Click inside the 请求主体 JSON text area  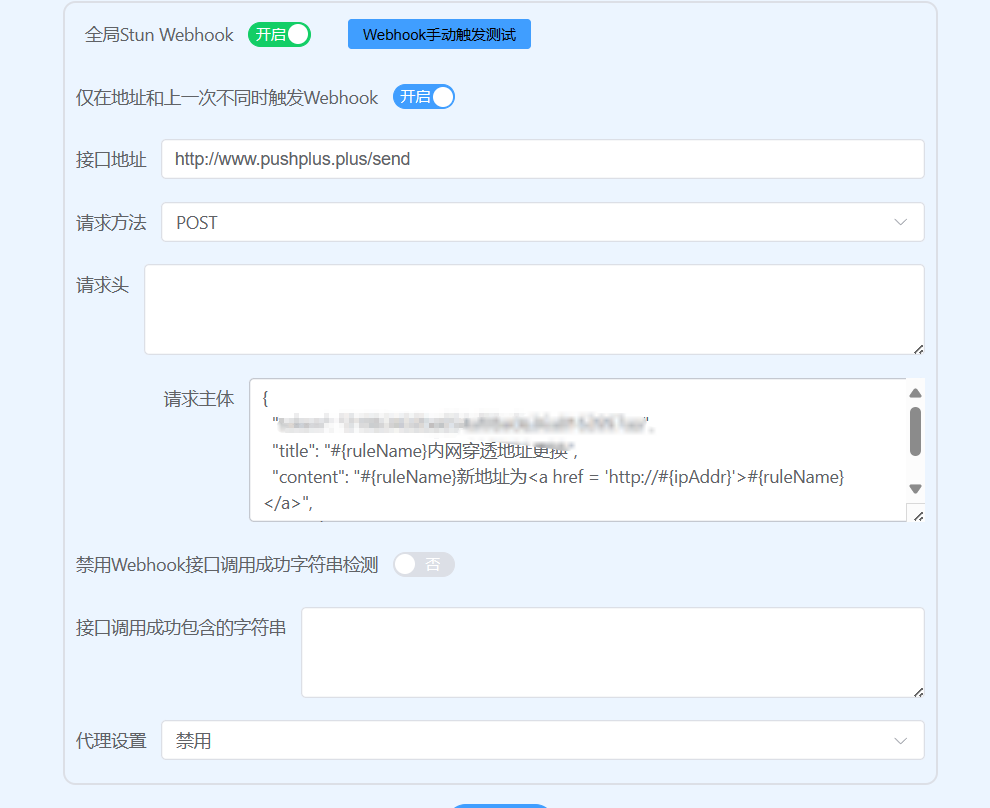point(578,450)
